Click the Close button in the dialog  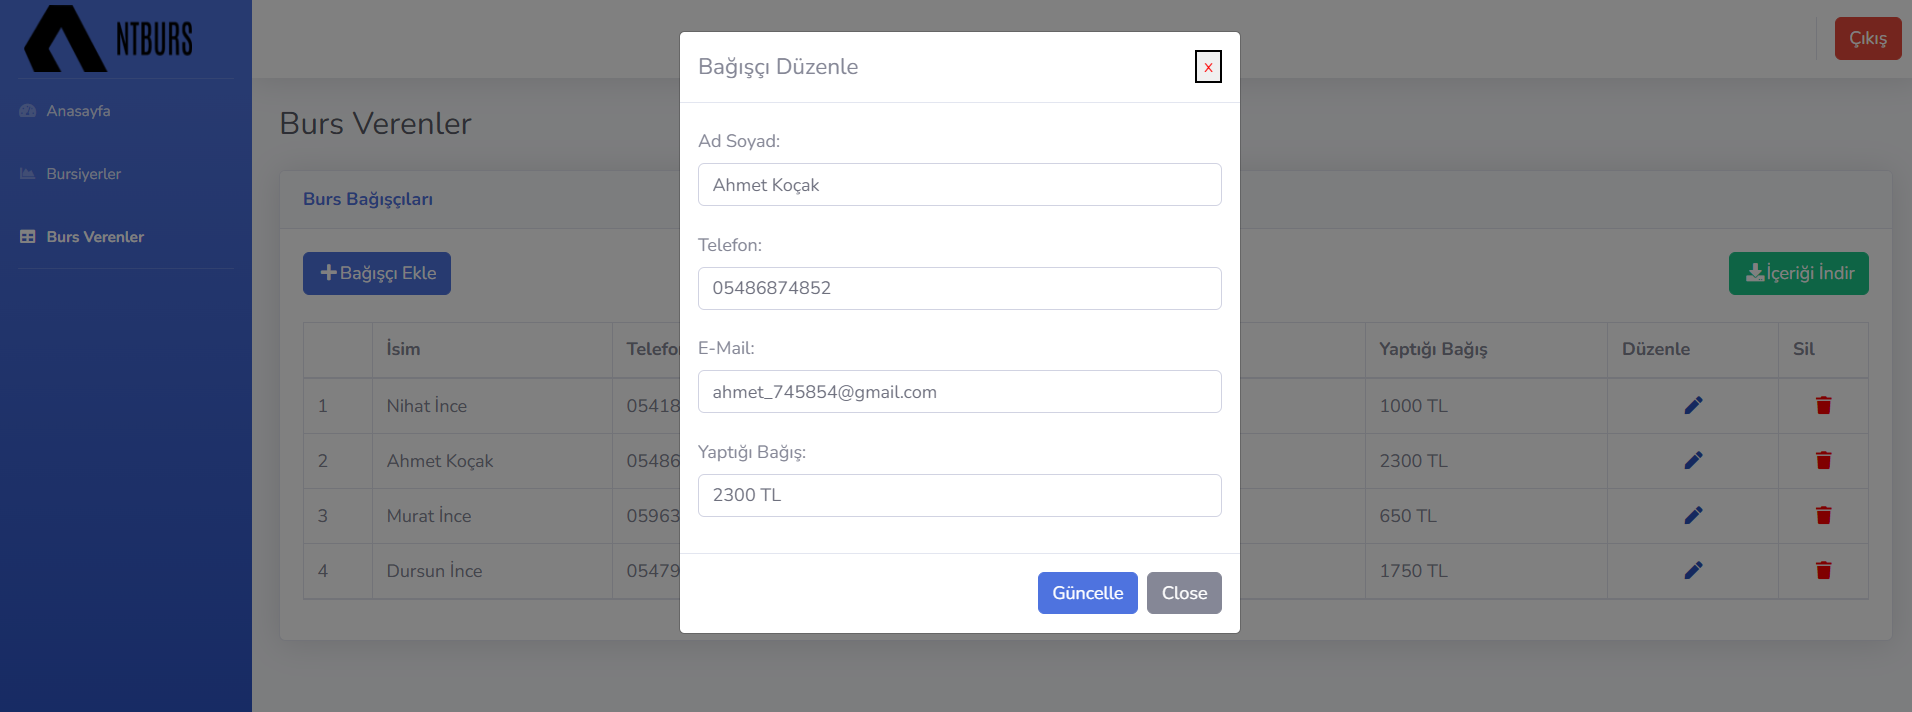point(1184,592)
